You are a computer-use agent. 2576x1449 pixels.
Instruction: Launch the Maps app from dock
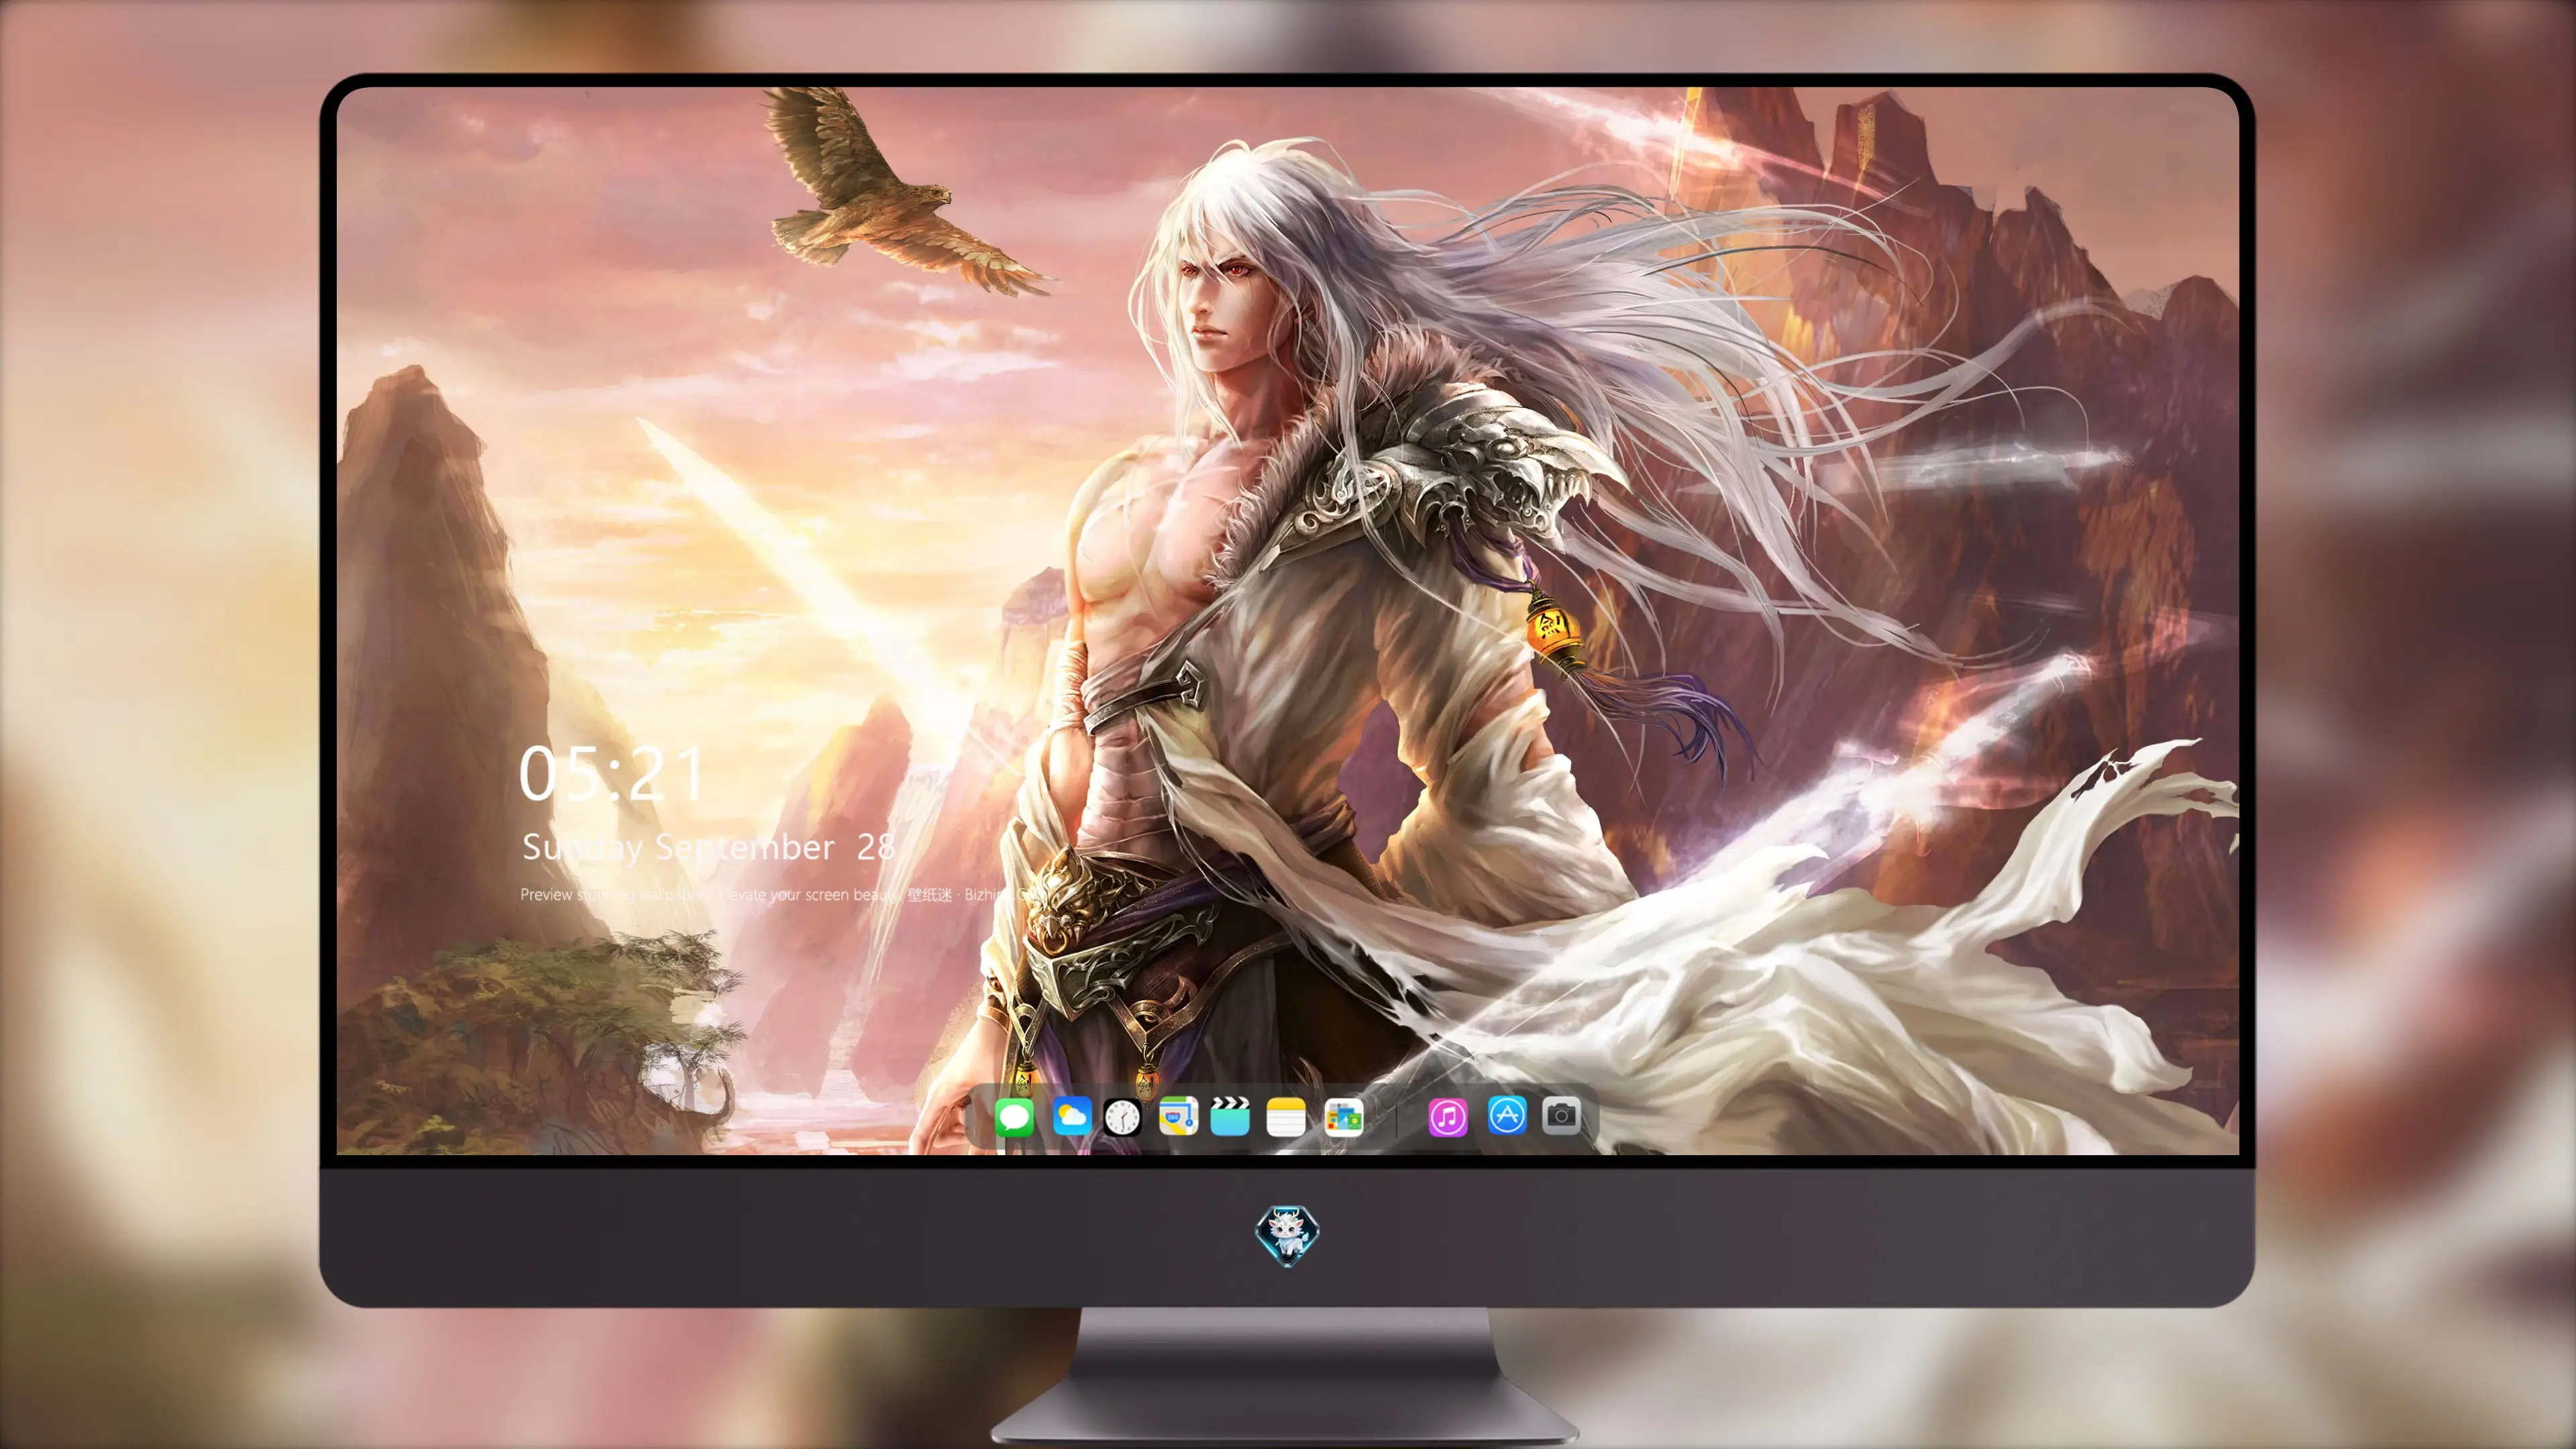tap(1178, 1116)
